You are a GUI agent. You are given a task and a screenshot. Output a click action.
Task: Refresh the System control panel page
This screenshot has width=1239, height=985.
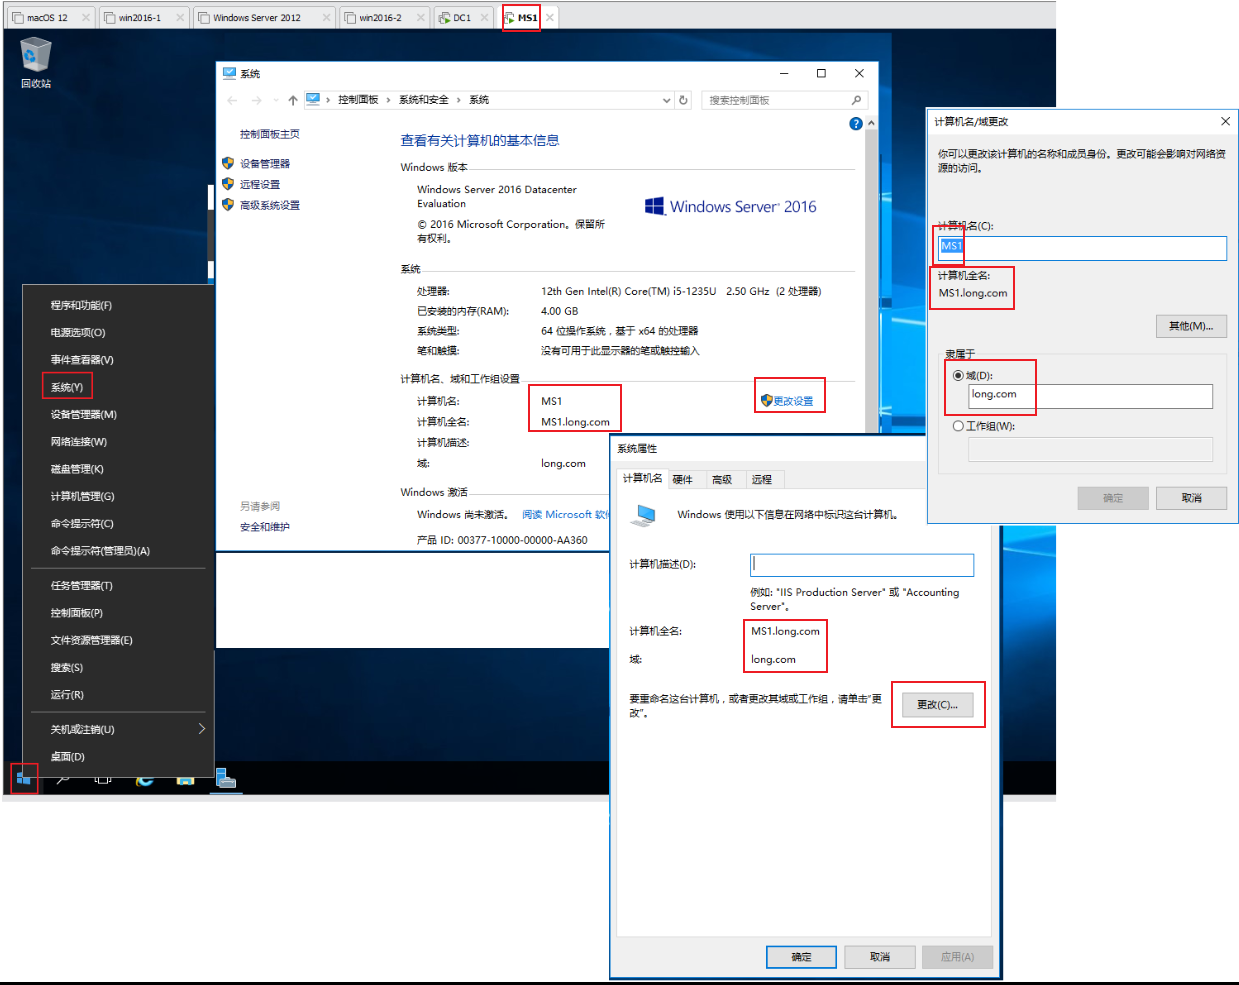(684, 100)
